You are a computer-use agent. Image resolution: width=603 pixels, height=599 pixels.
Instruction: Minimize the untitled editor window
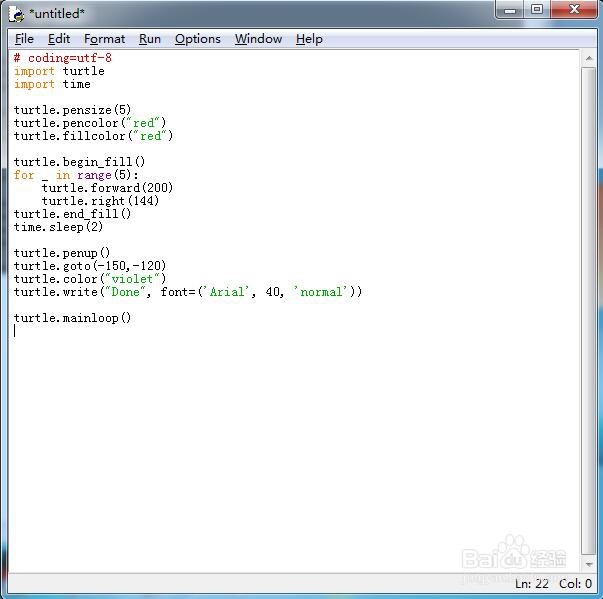coord(510,10)
